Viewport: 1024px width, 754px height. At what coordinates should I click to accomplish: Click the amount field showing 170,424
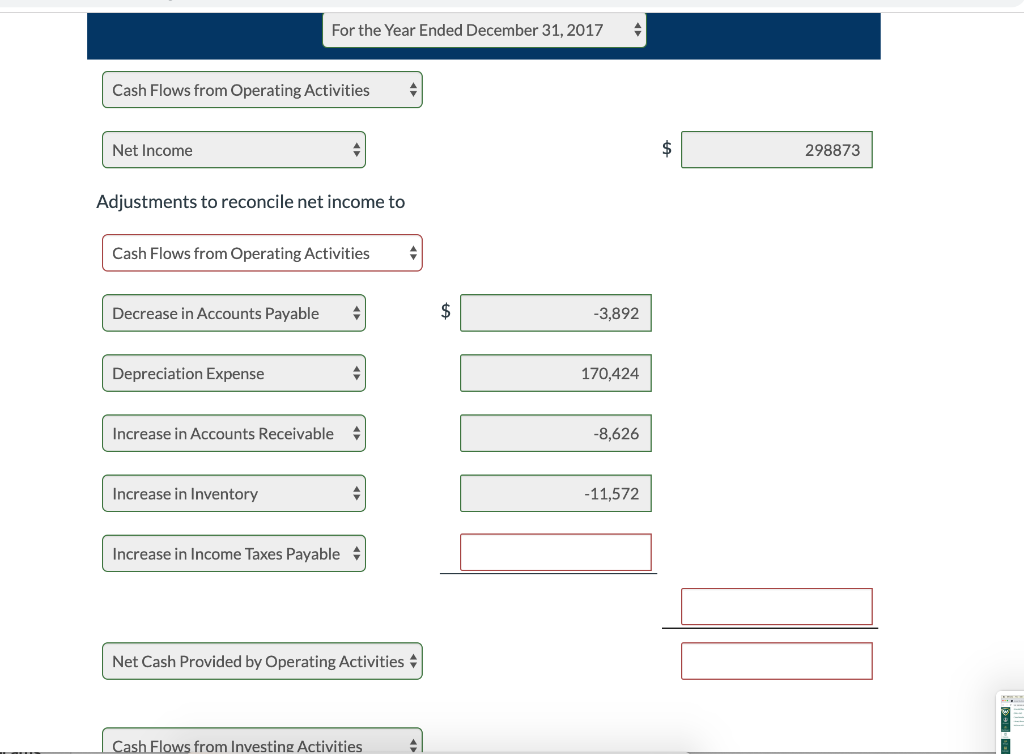pyautogui.click(x=556, y=373)
